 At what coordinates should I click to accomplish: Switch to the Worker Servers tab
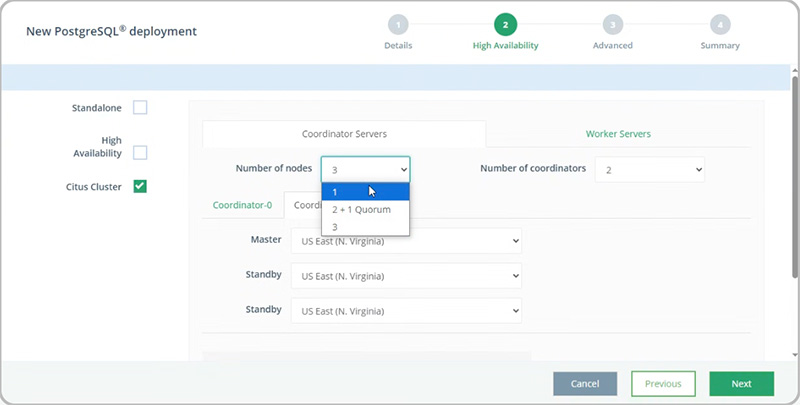pos(618,134)
